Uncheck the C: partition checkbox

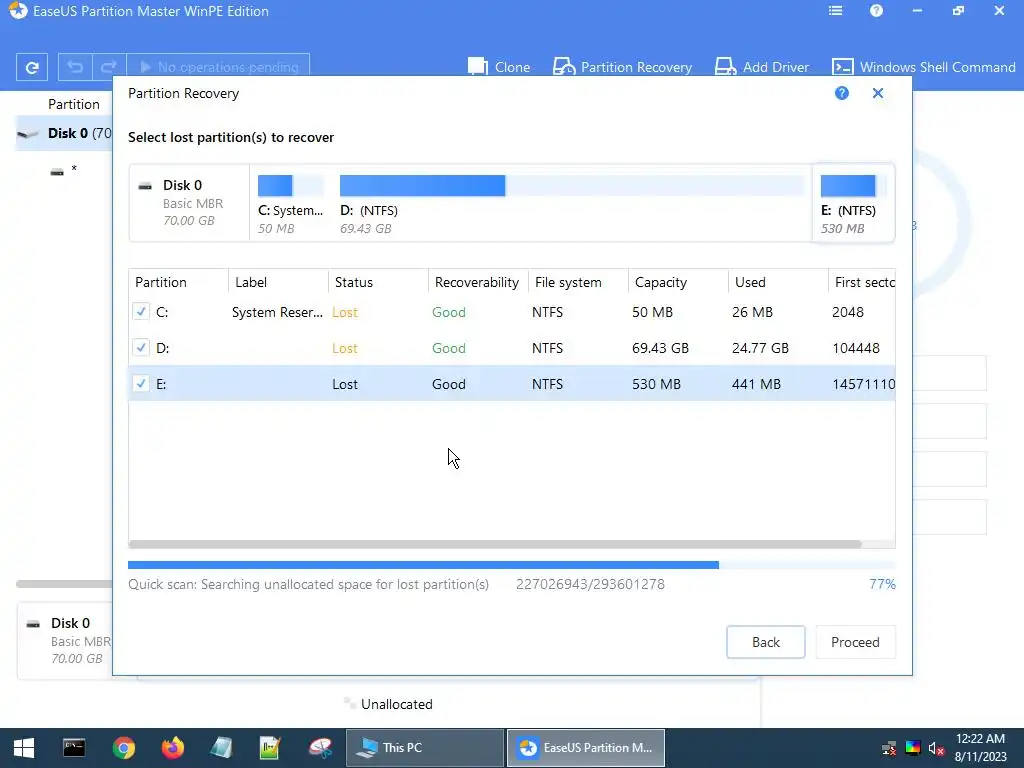[141, 312]
